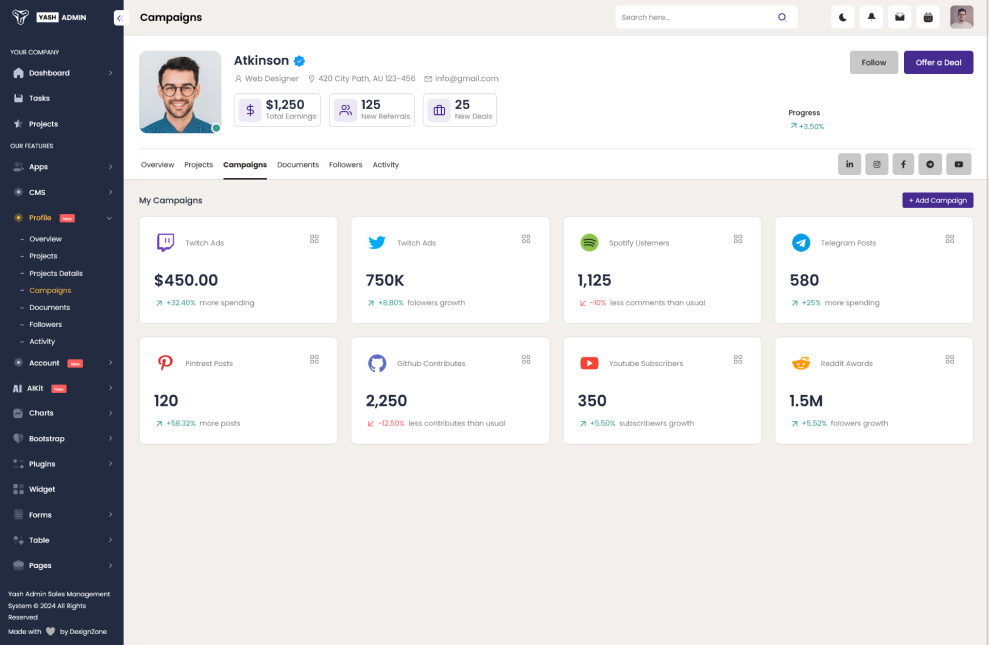Open the Github Contributes card grid menu

(x=526, y=359)
